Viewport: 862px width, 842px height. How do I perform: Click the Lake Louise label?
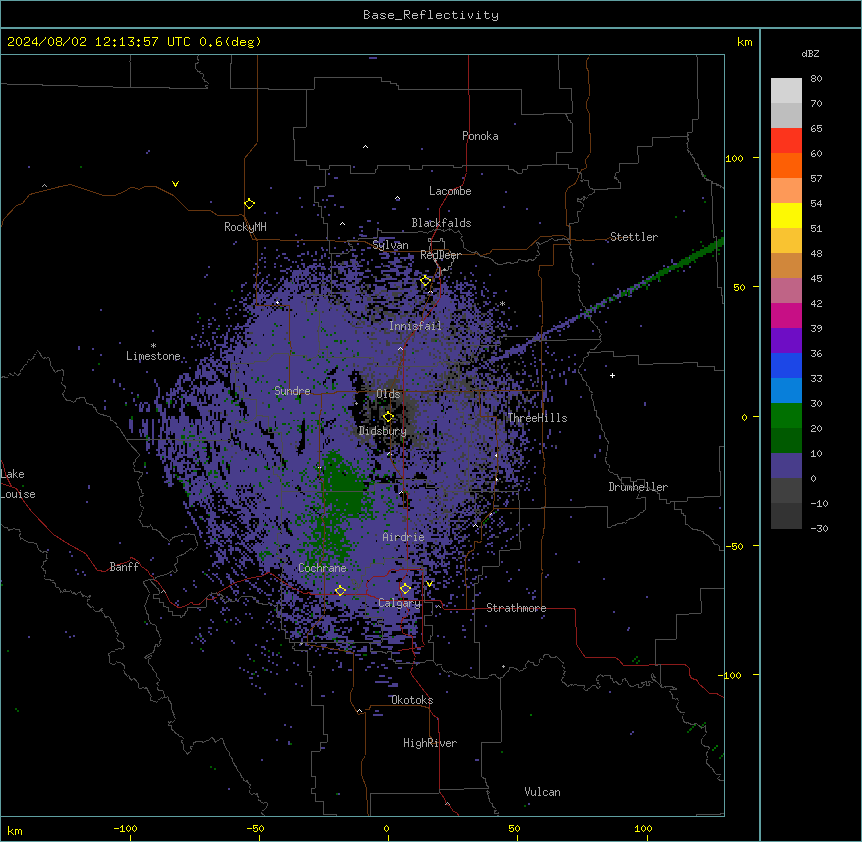[18, 484]
